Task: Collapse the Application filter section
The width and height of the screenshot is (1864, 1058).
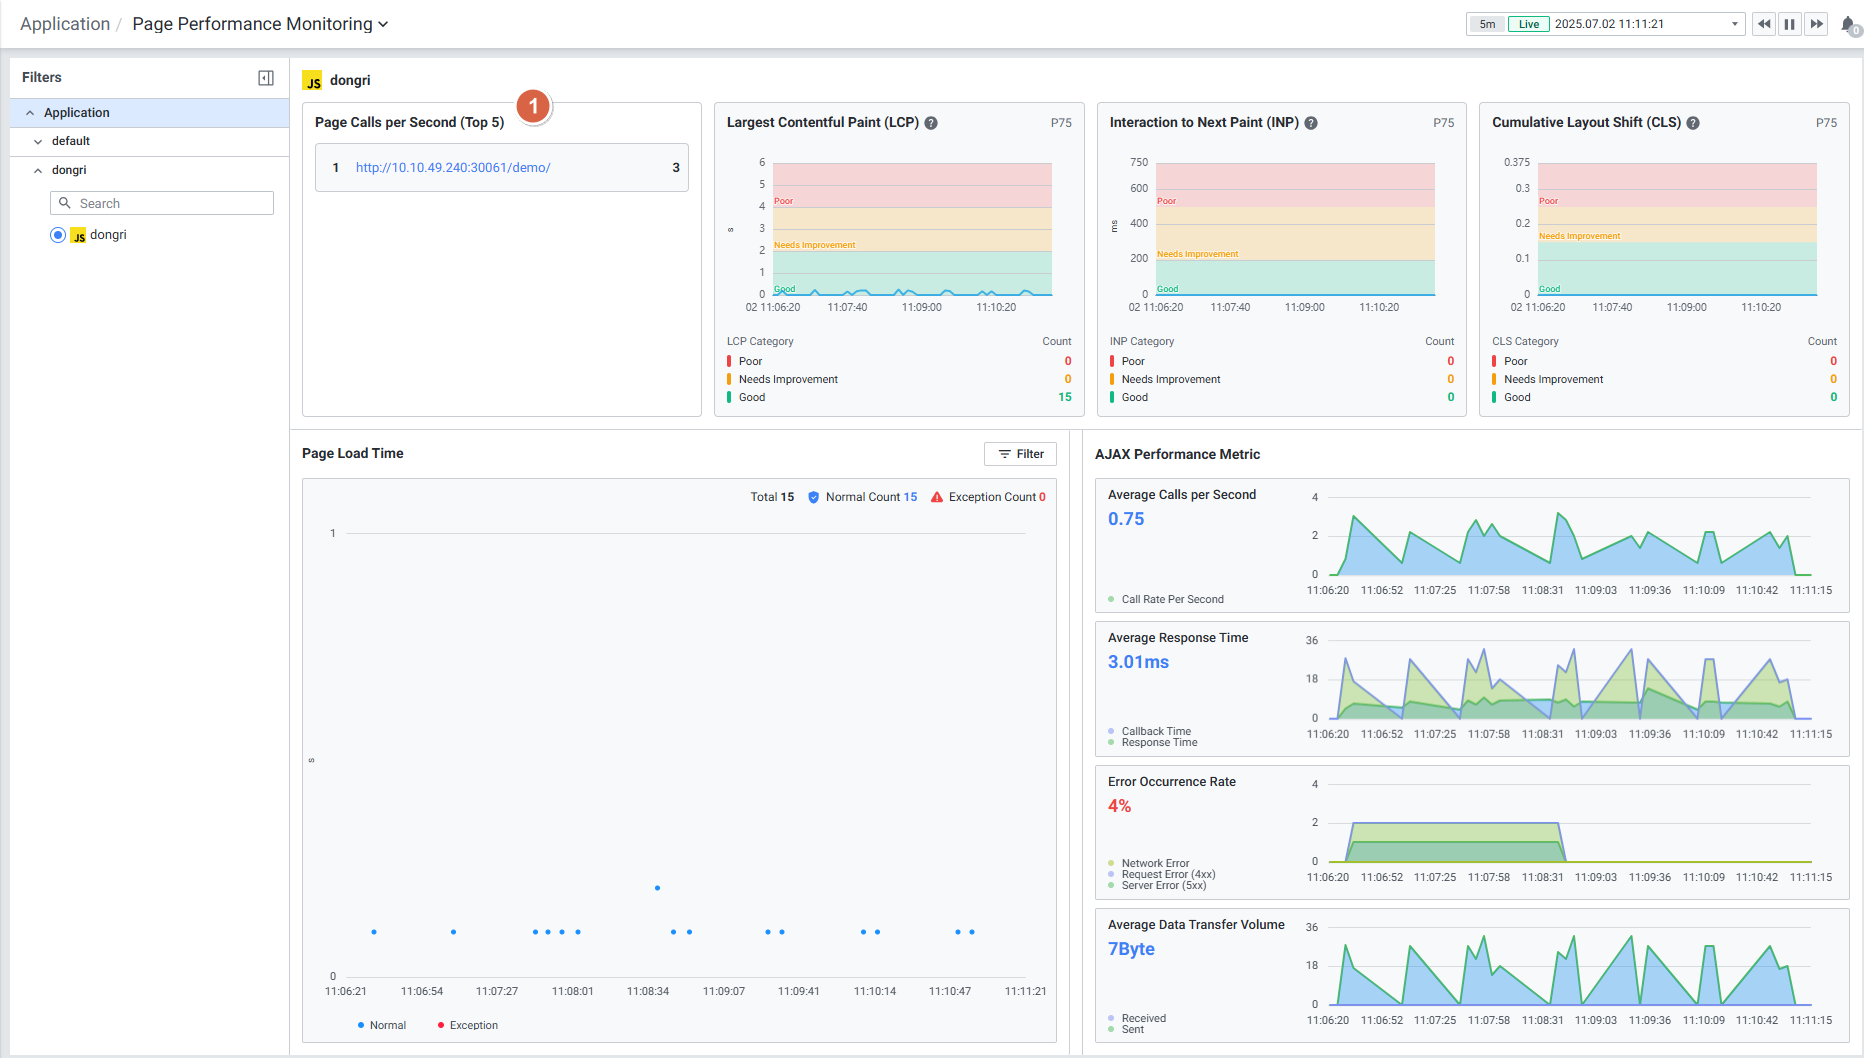Action: tap(30, 113)
